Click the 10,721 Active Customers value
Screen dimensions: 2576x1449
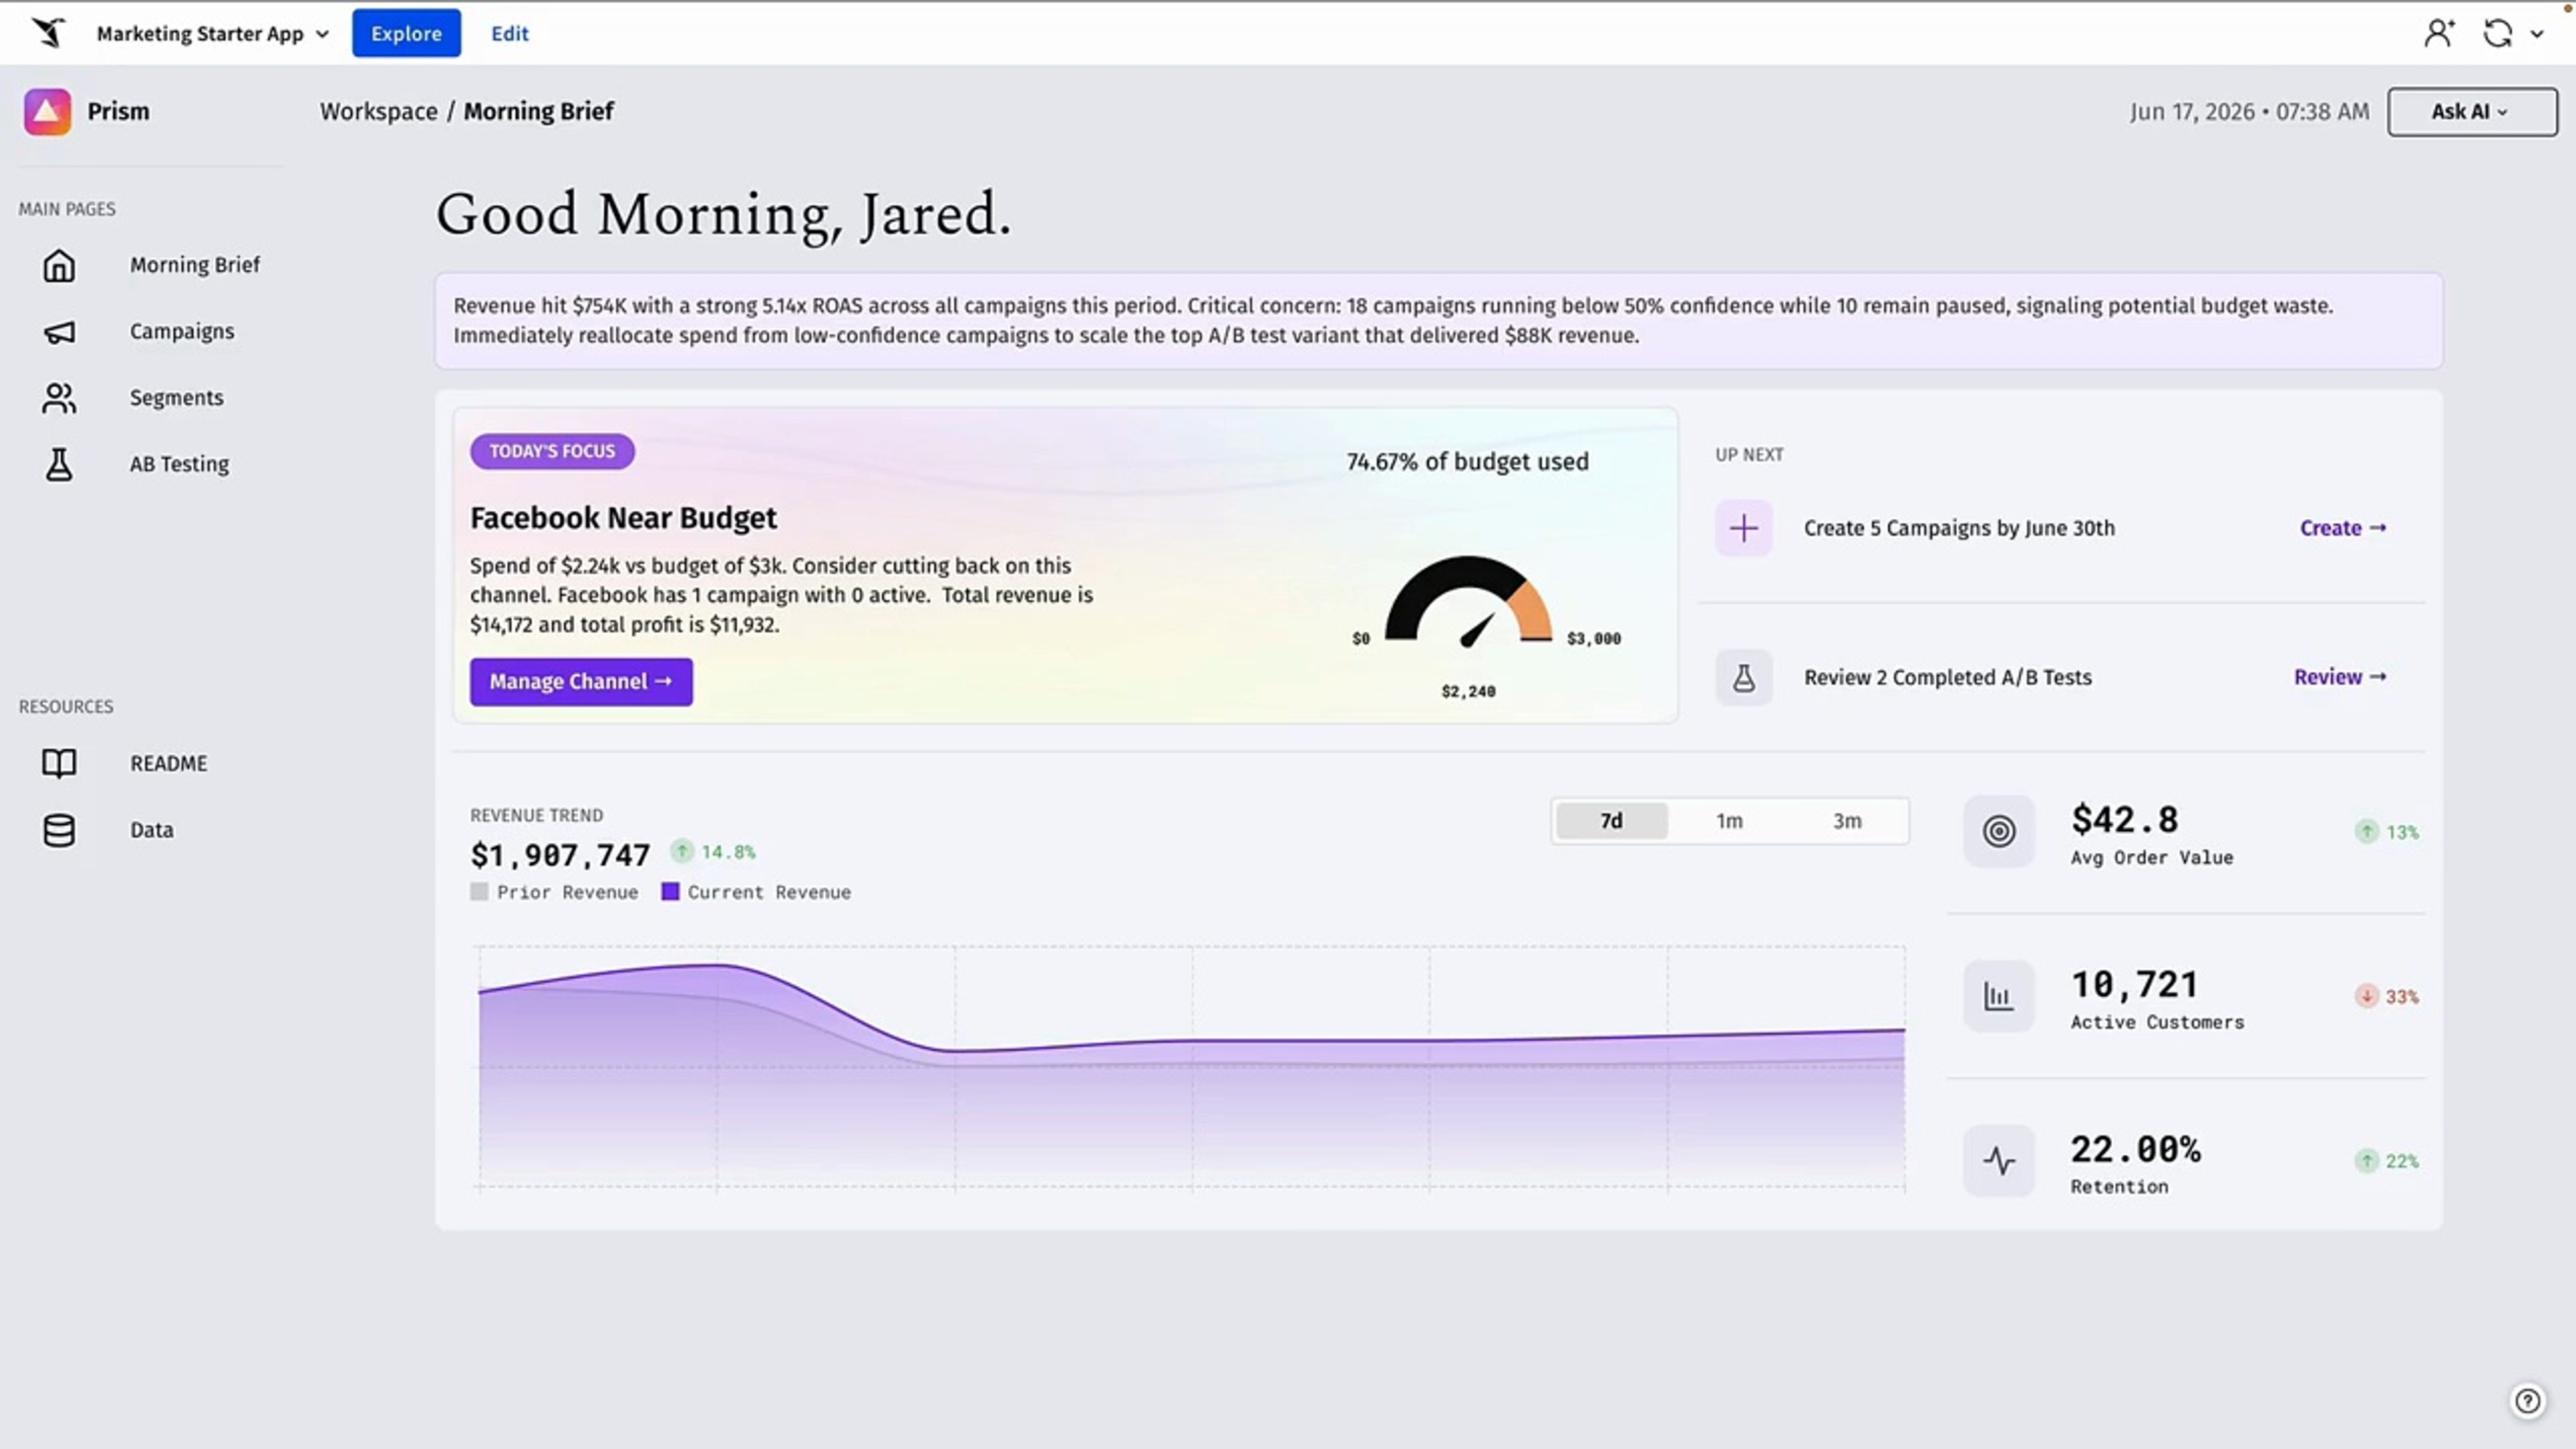coord(2134,985)
